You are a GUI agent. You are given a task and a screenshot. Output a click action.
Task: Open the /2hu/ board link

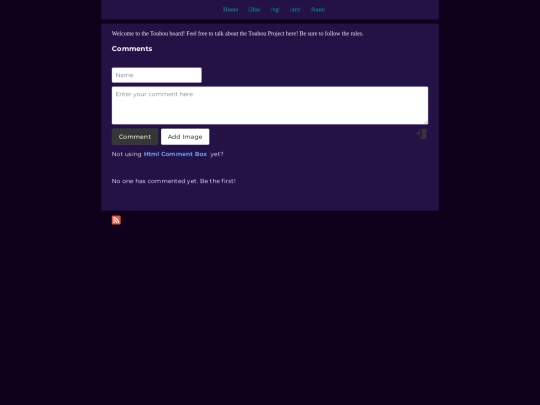click(x=255, y=10)
